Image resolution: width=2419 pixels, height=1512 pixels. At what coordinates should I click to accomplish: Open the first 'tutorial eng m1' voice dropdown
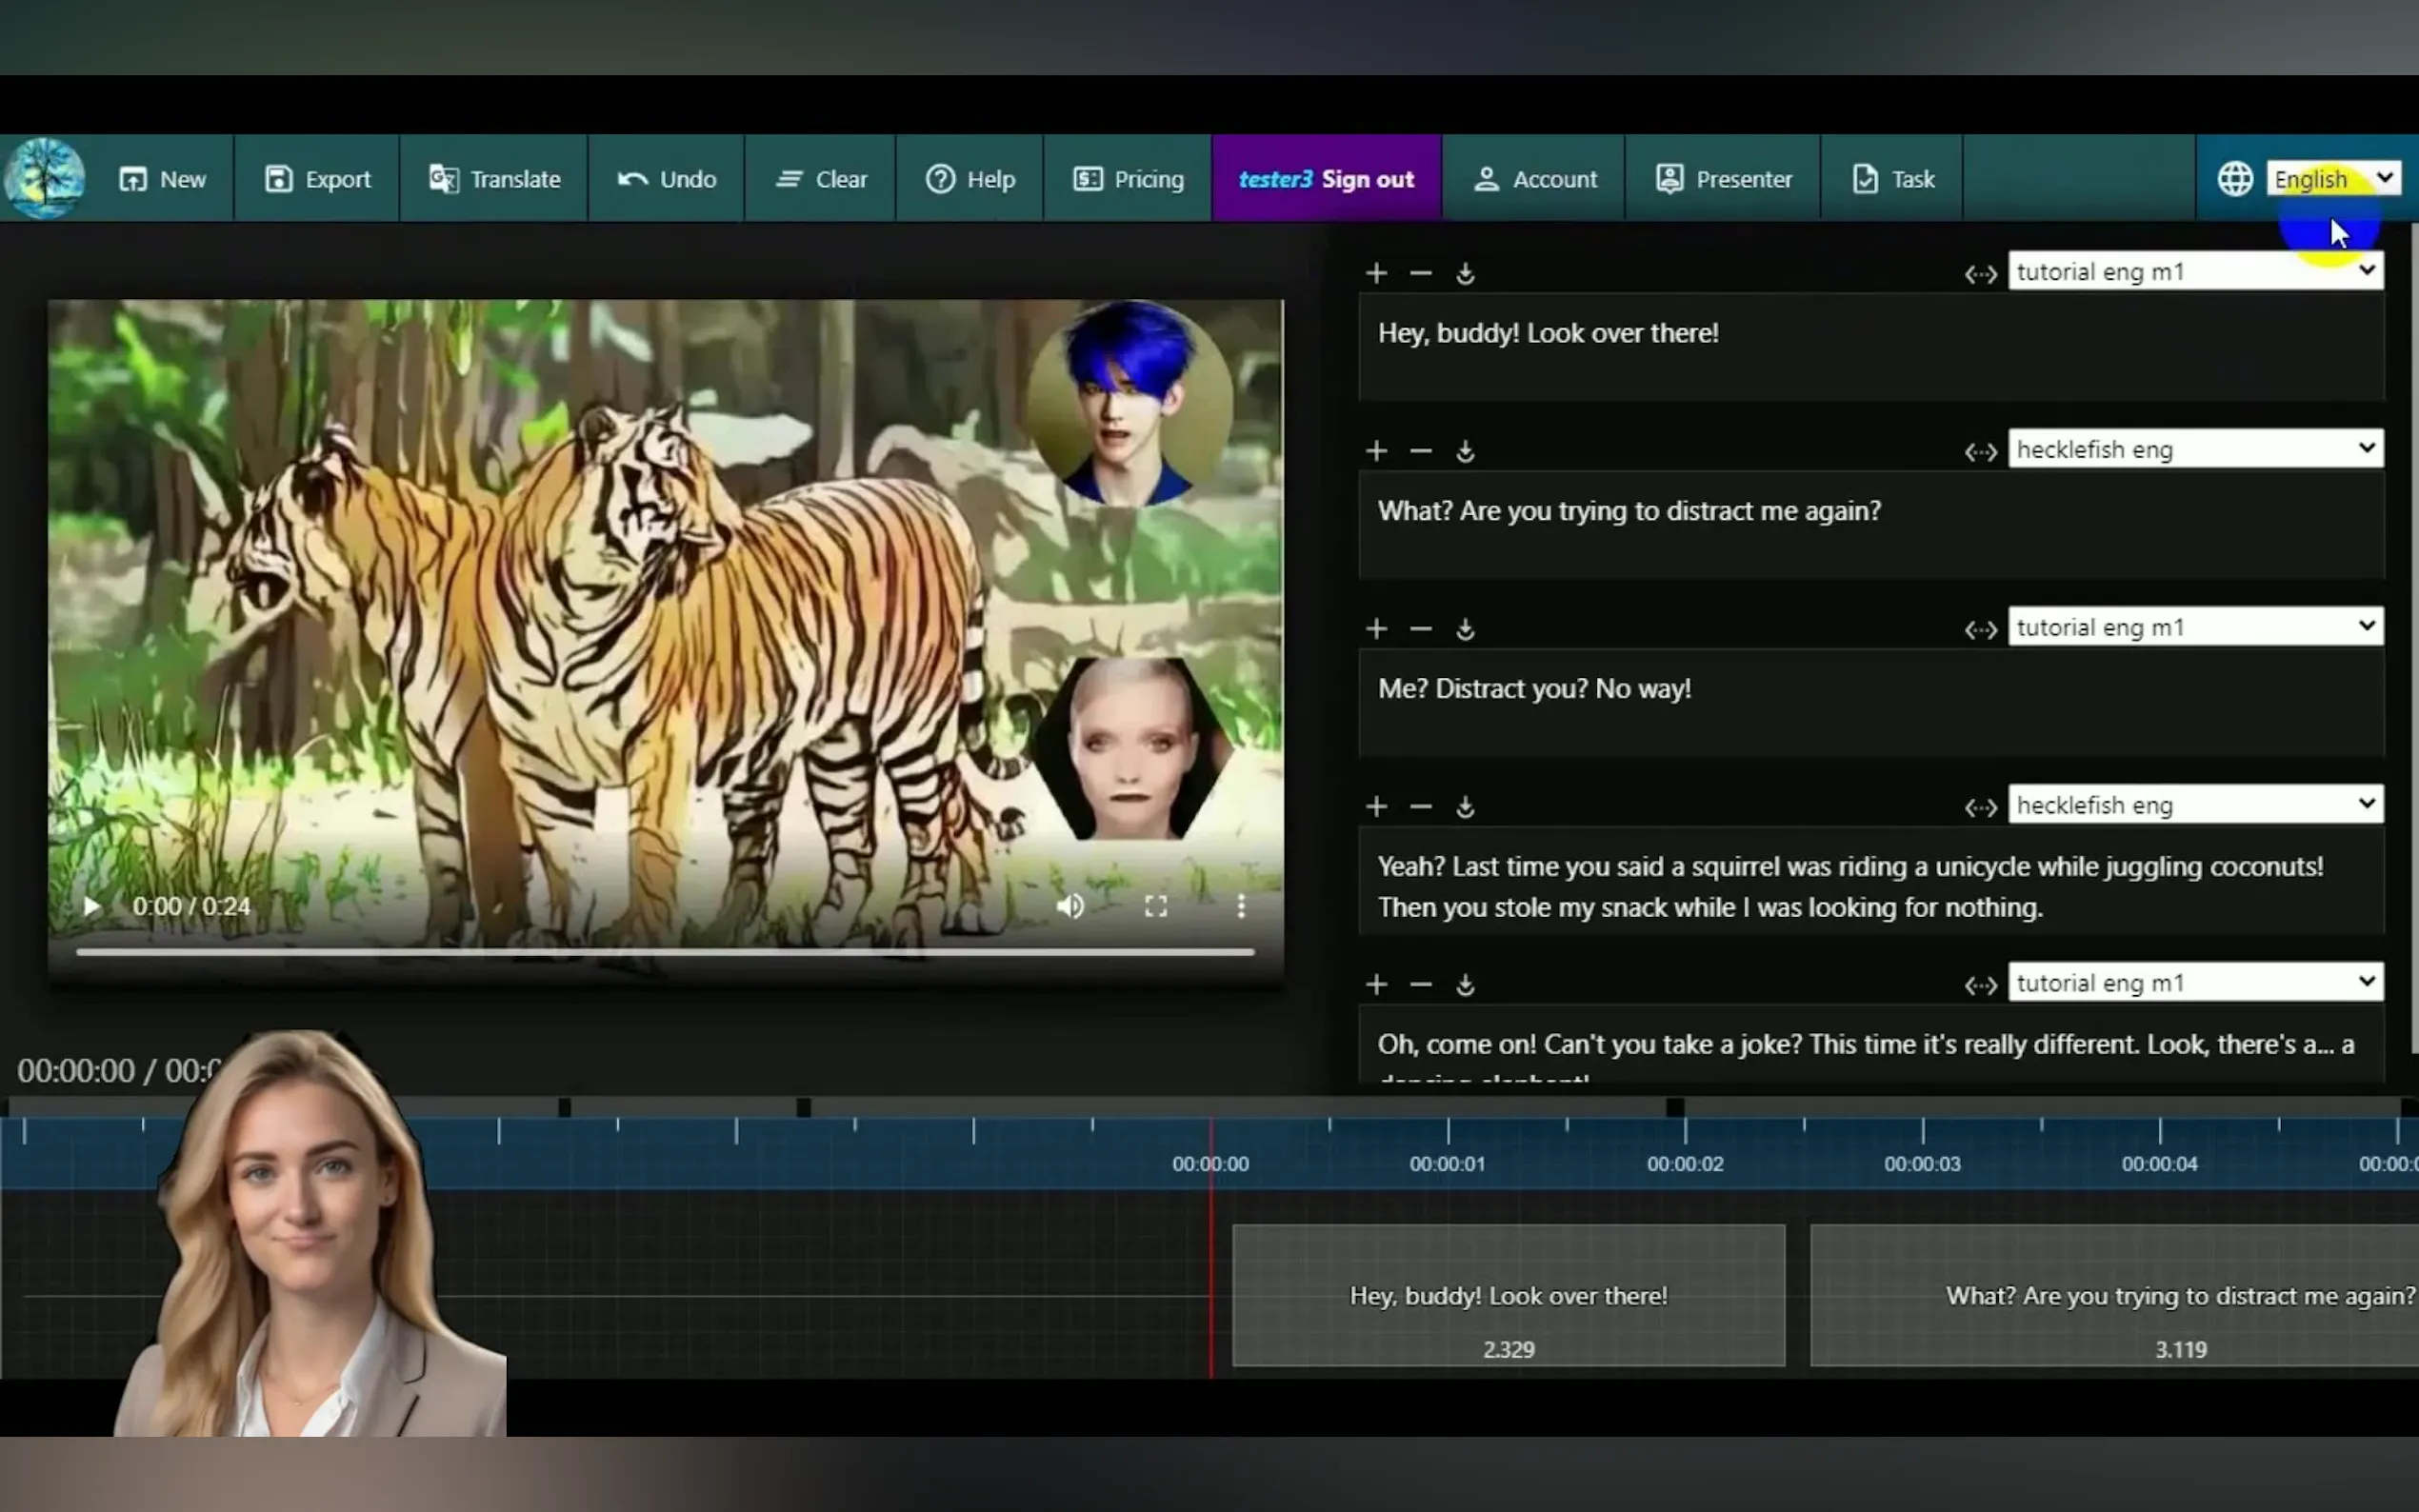(x=2195, y=272)
